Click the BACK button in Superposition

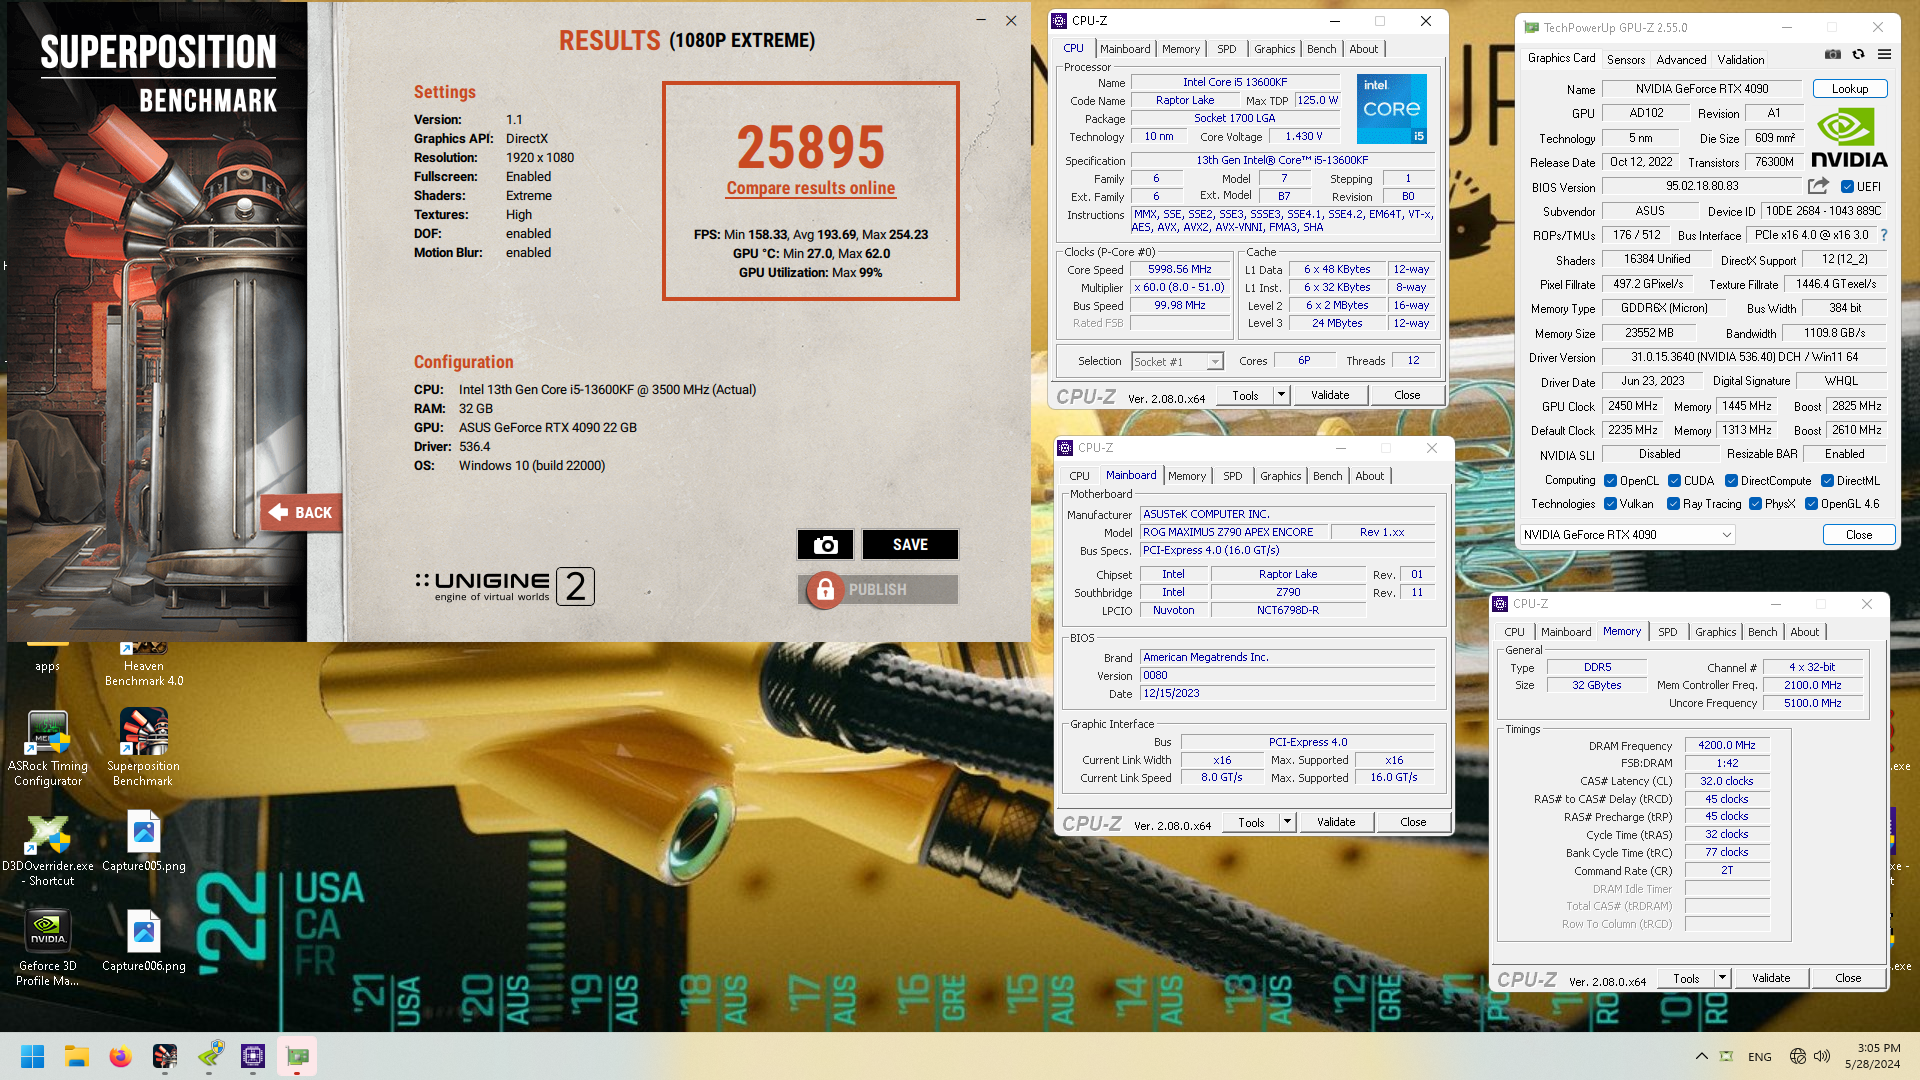point(301,513)
